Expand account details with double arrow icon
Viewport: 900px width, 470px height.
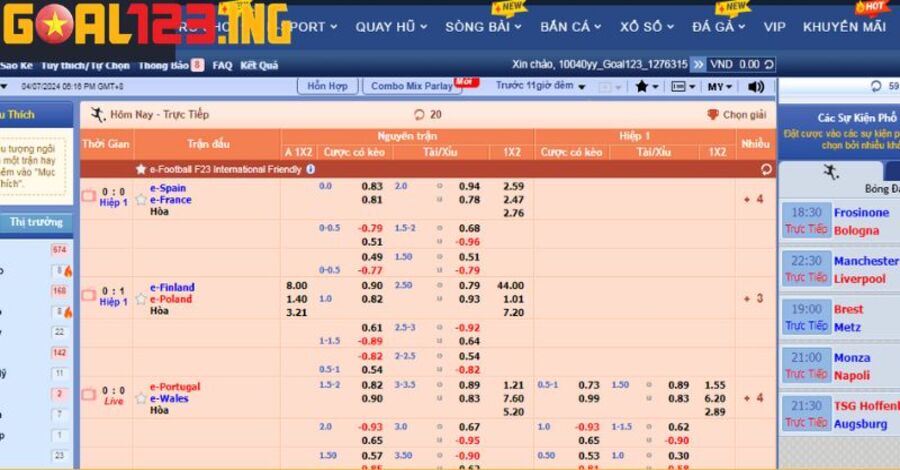coord(697,64)
